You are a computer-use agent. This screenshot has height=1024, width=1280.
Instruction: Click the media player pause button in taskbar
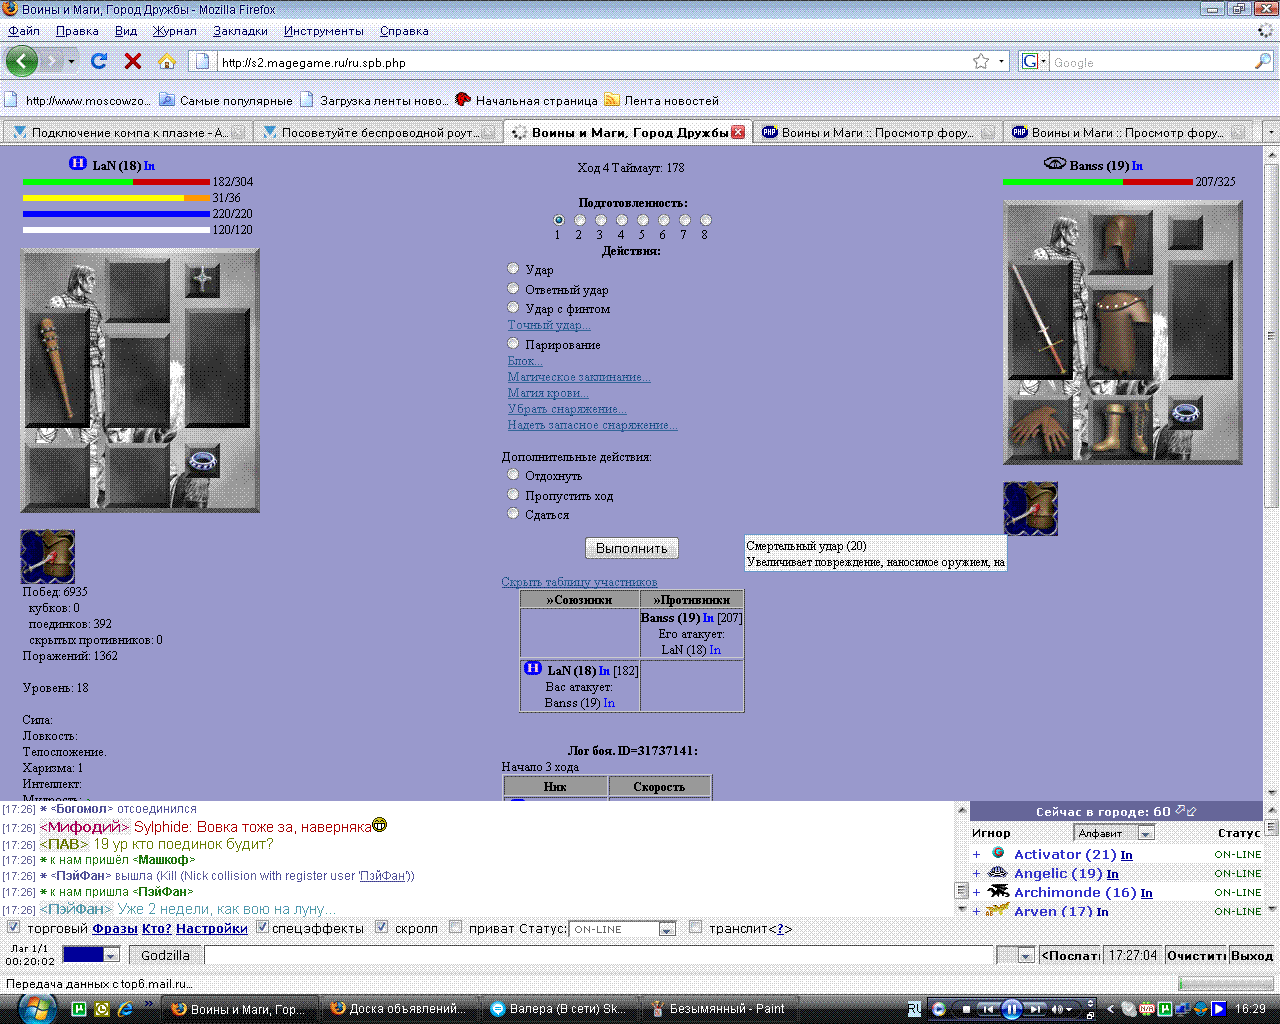[x=1011, y=1009]
